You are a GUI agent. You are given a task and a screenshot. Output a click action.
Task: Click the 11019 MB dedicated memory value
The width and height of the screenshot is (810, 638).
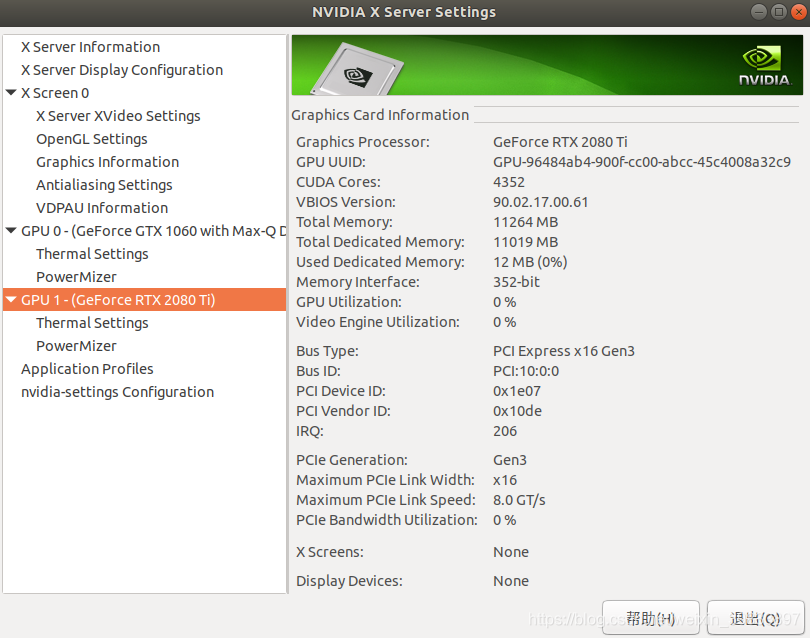(x=525, y=242)
